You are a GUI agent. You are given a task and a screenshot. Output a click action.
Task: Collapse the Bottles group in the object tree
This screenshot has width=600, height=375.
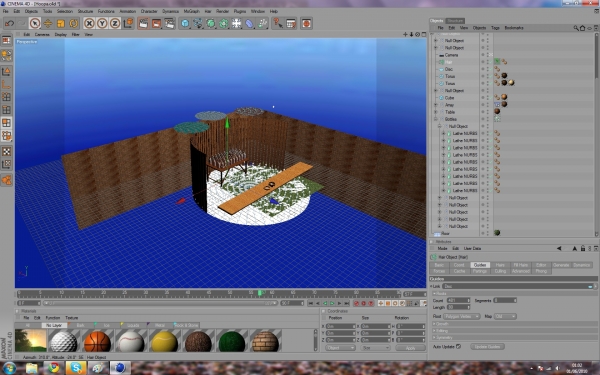435,119
